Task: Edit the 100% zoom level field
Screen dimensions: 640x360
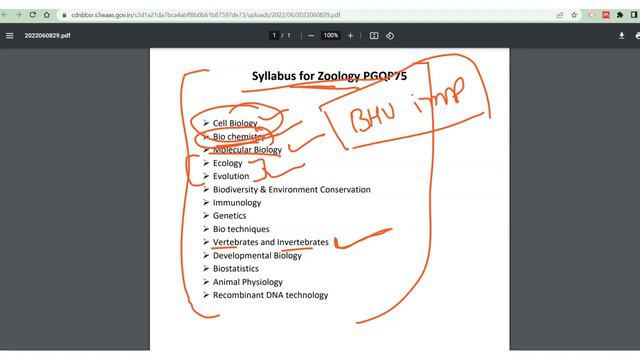Action: point(331,36)
